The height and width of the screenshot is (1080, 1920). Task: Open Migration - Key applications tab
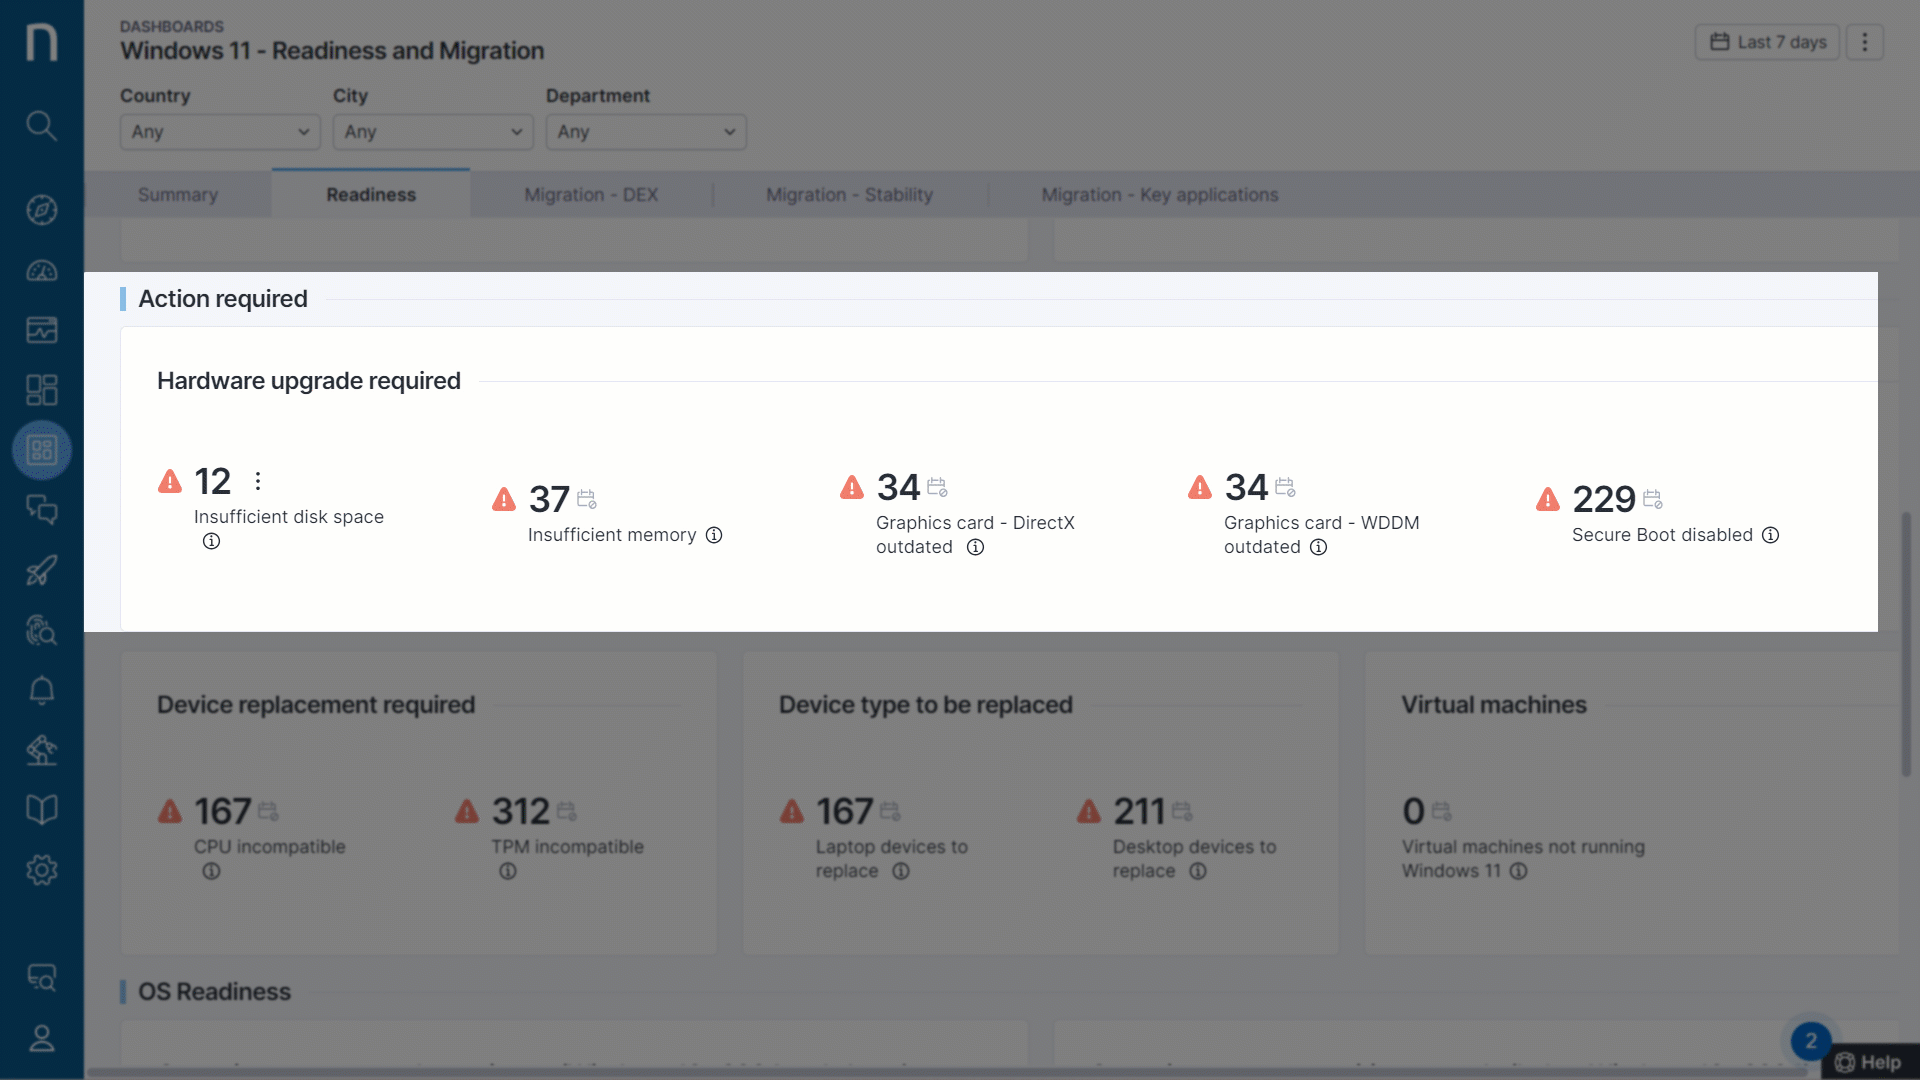(x=1159, y=195)
